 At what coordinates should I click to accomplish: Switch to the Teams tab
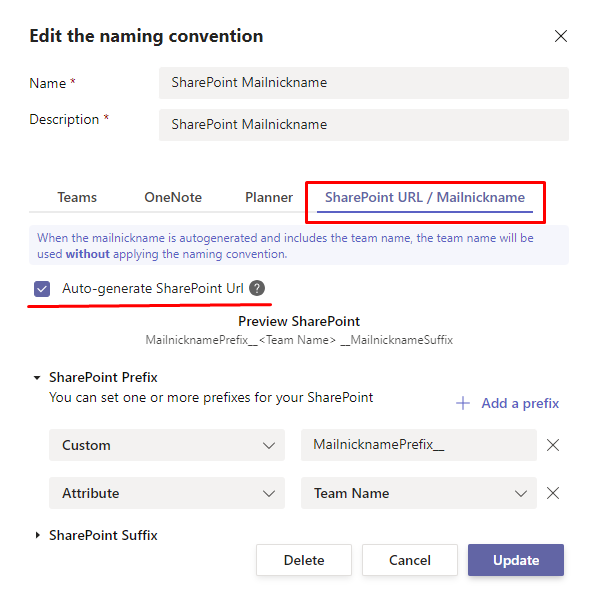pyautogui.click(x=77, y=197)
